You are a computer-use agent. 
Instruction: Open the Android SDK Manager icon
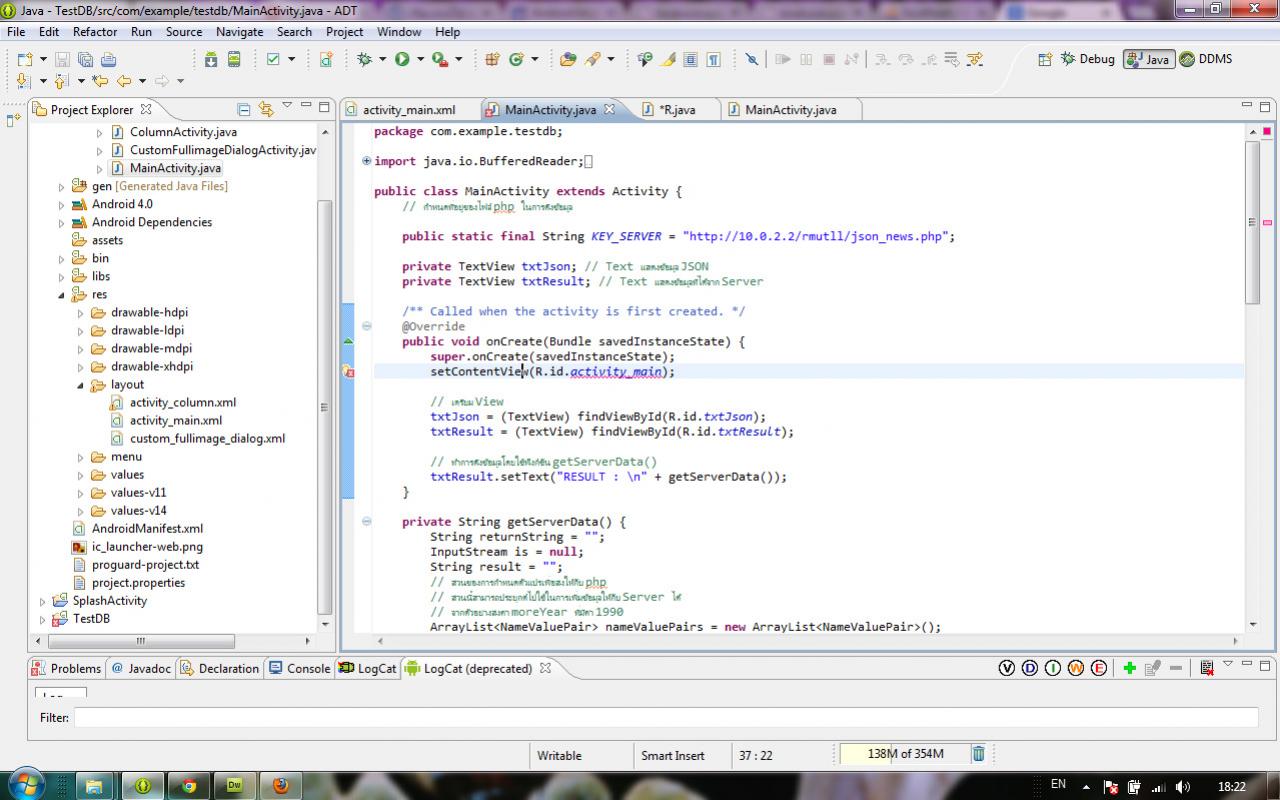pos(211,59)
